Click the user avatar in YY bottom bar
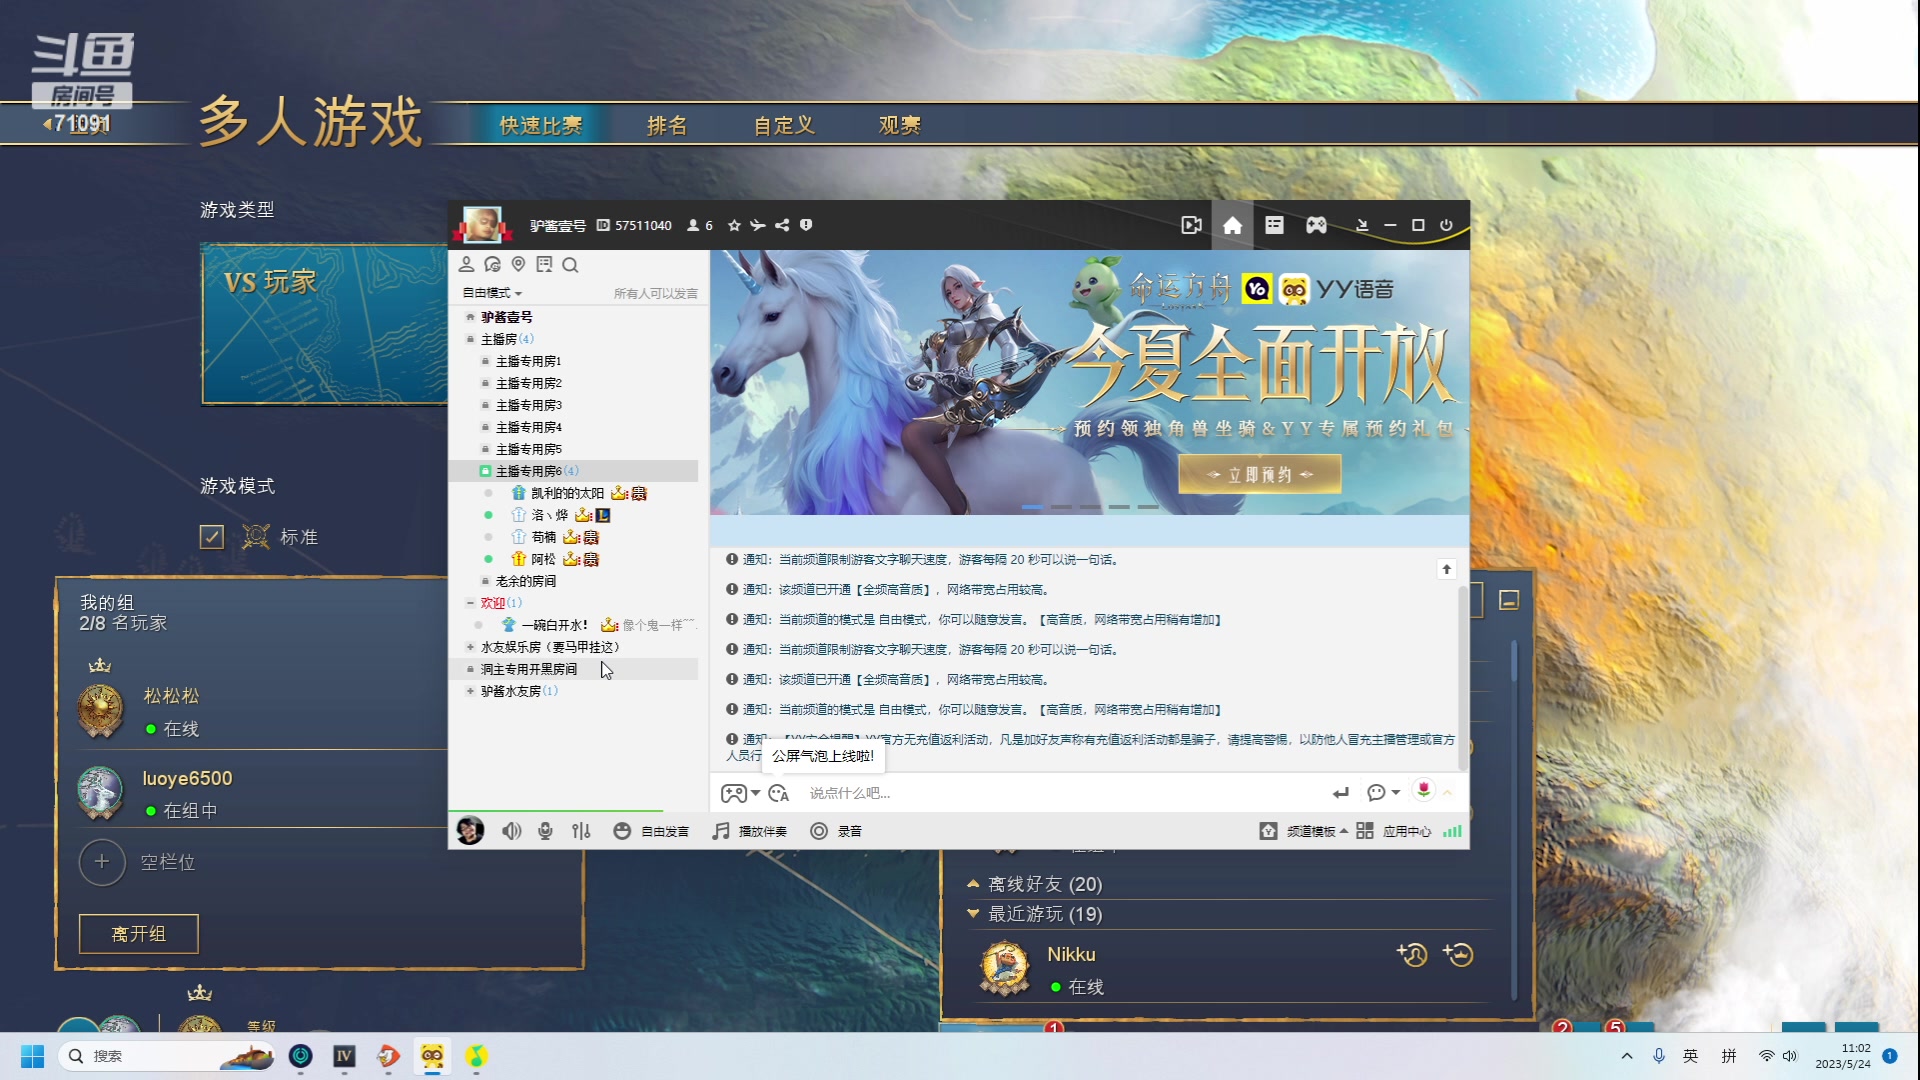Image resolution: width=1920 pixels, height=1080 pixels. [x=470, y=831]
